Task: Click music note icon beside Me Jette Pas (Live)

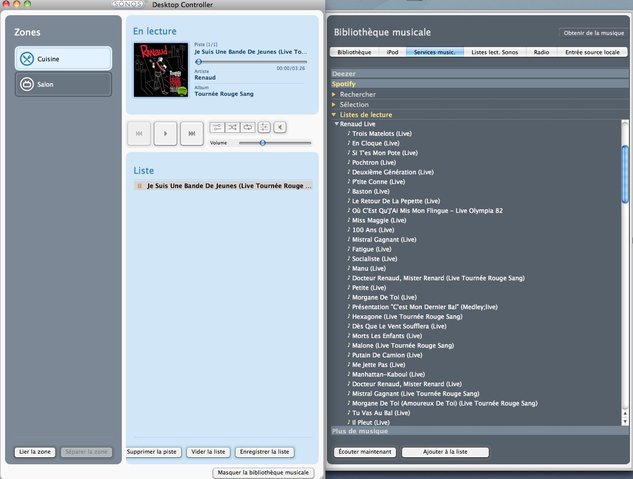Action: point(349,364)
